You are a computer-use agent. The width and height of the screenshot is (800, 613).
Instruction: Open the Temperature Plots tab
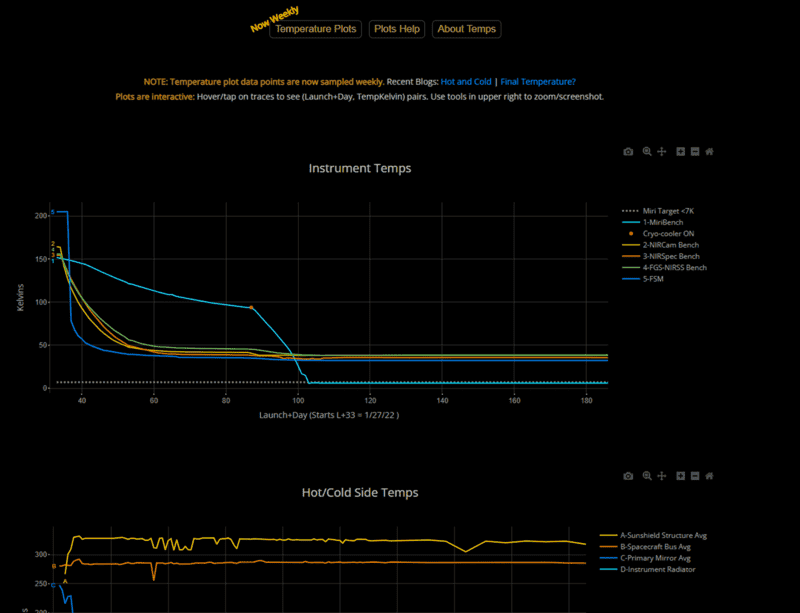click(x=315, y=29)
